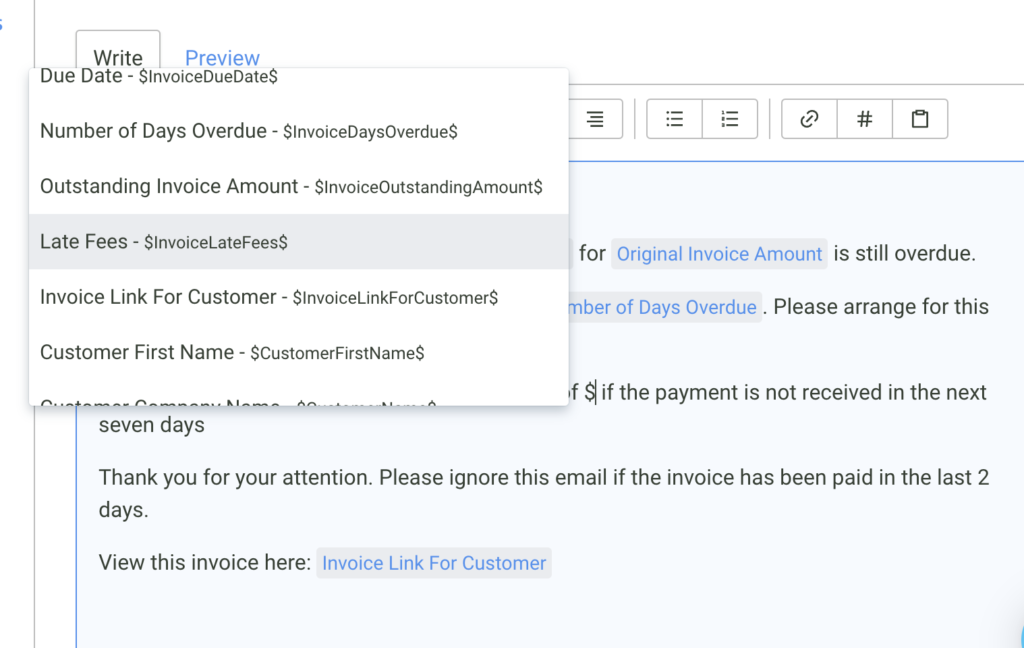Select Customer First Name option
This screenshot has width=1024, height=648.
pos(232,353)
